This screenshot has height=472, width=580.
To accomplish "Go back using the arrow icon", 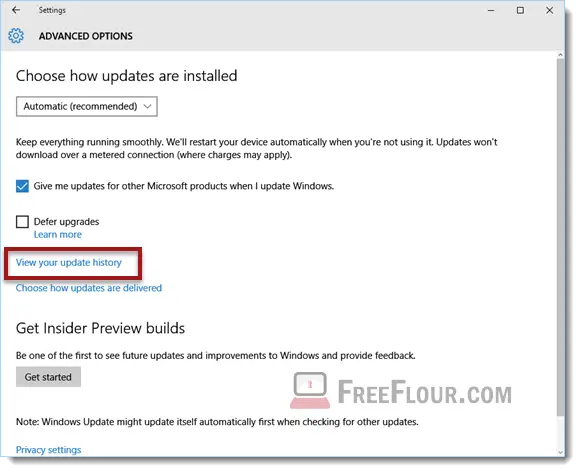I will (x=16, y=10).
